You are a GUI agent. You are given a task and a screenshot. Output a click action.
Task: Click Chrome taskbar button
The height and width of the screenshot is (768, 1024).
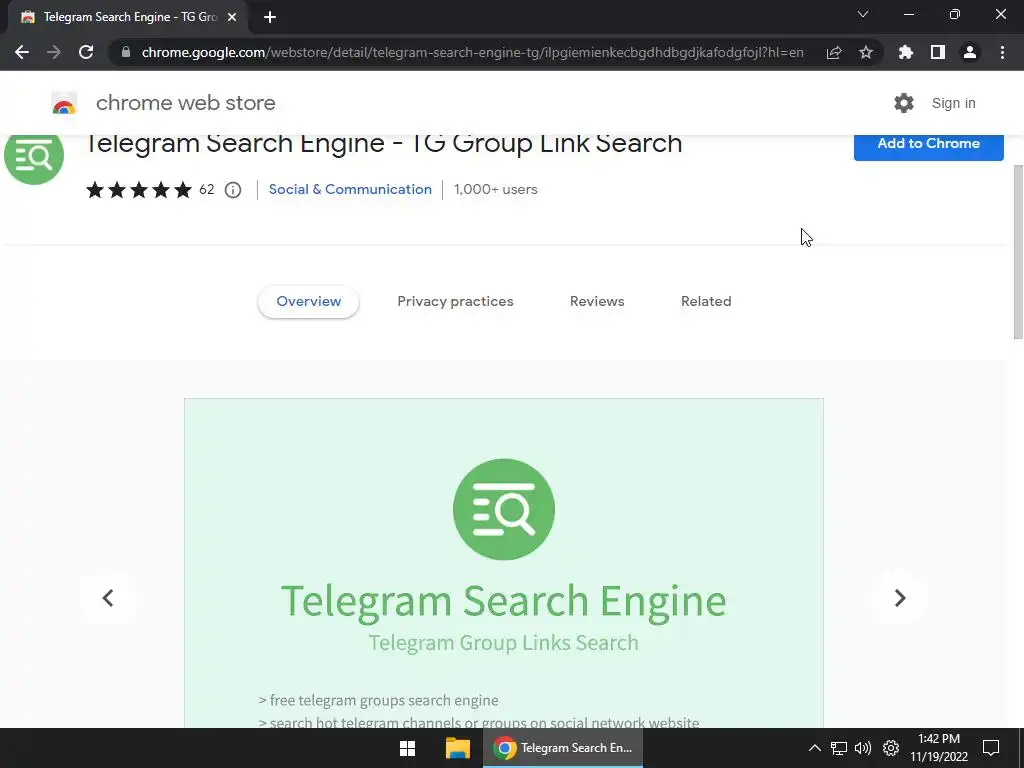(x=563, y=748)
